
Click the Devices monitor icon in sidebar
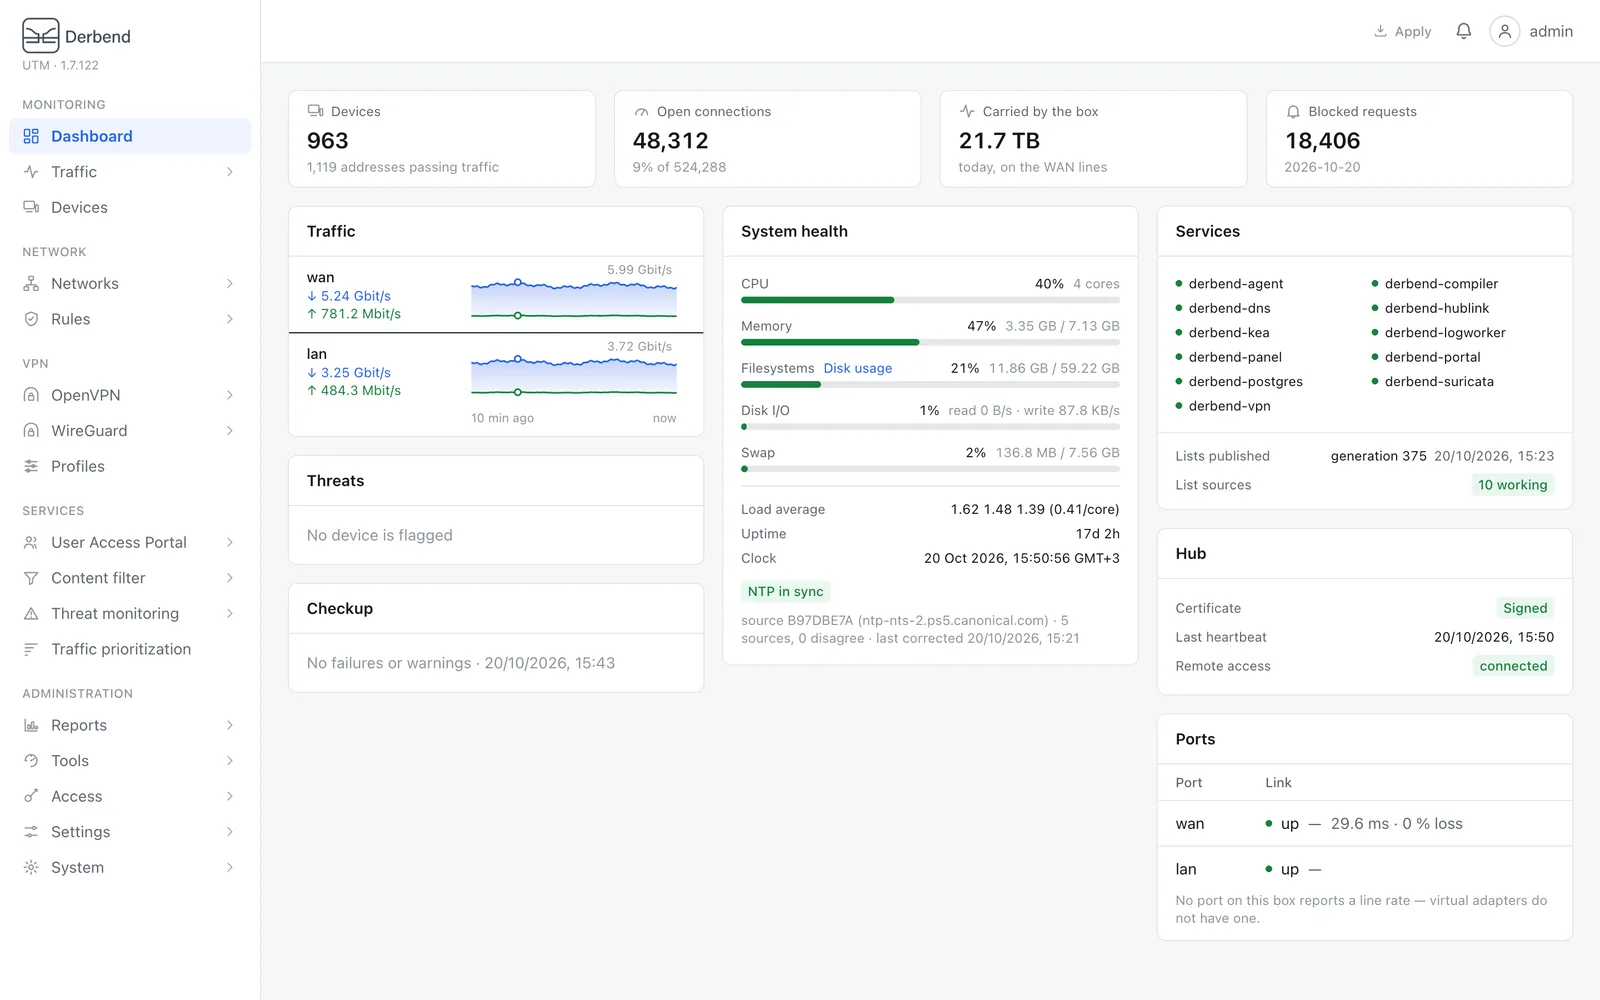[x=31, y=207]
